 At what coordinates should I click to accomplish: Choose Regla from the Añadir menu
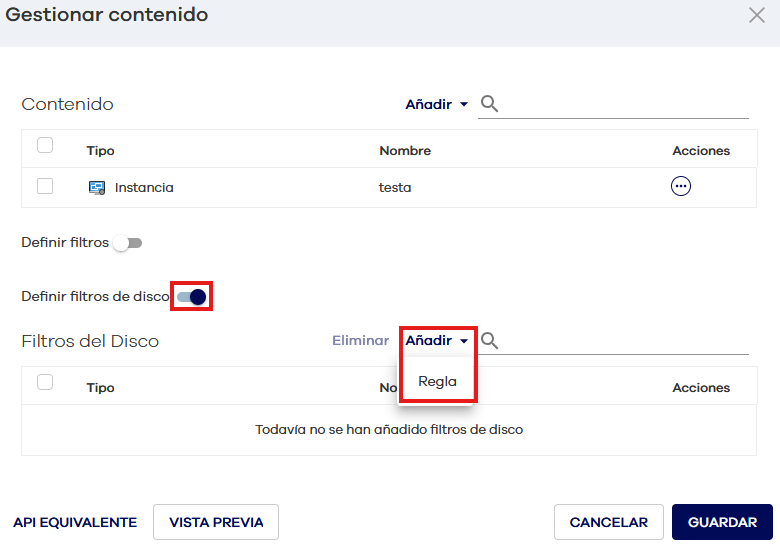point(437,381)
